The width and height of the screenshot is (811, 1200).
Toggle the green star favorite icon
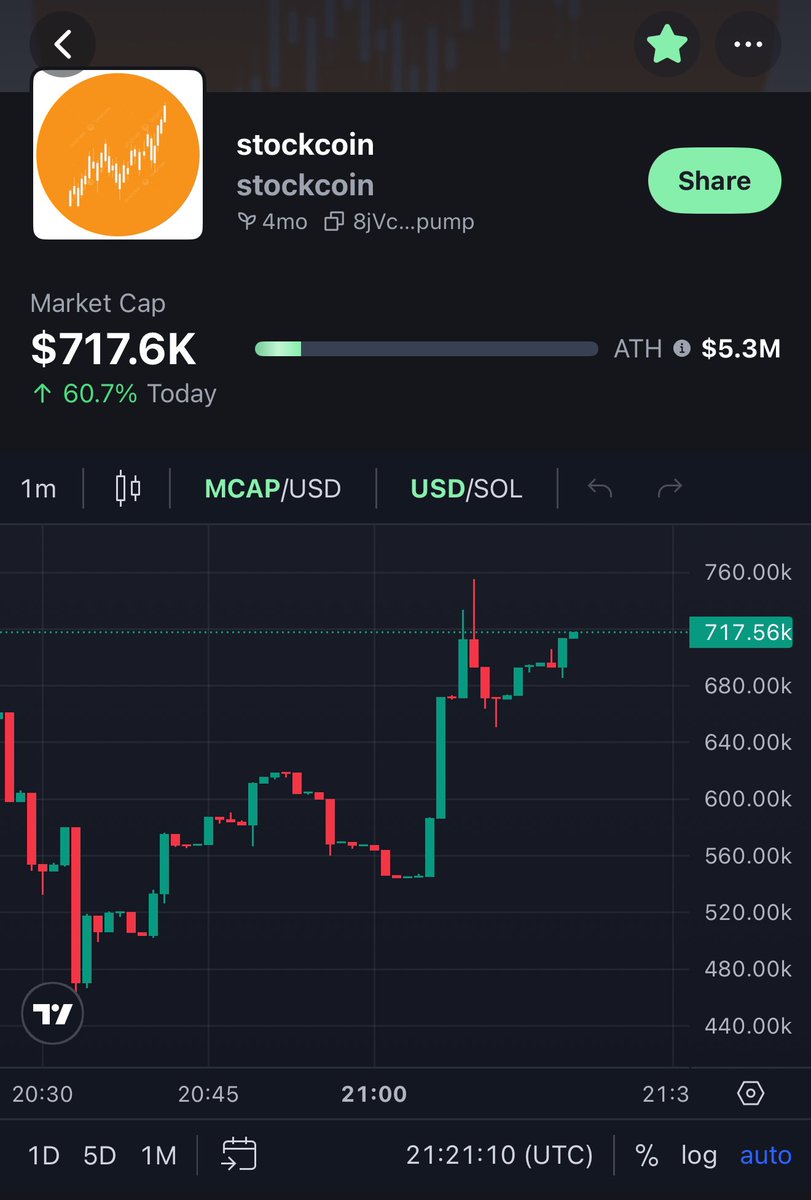coord(667,45)
